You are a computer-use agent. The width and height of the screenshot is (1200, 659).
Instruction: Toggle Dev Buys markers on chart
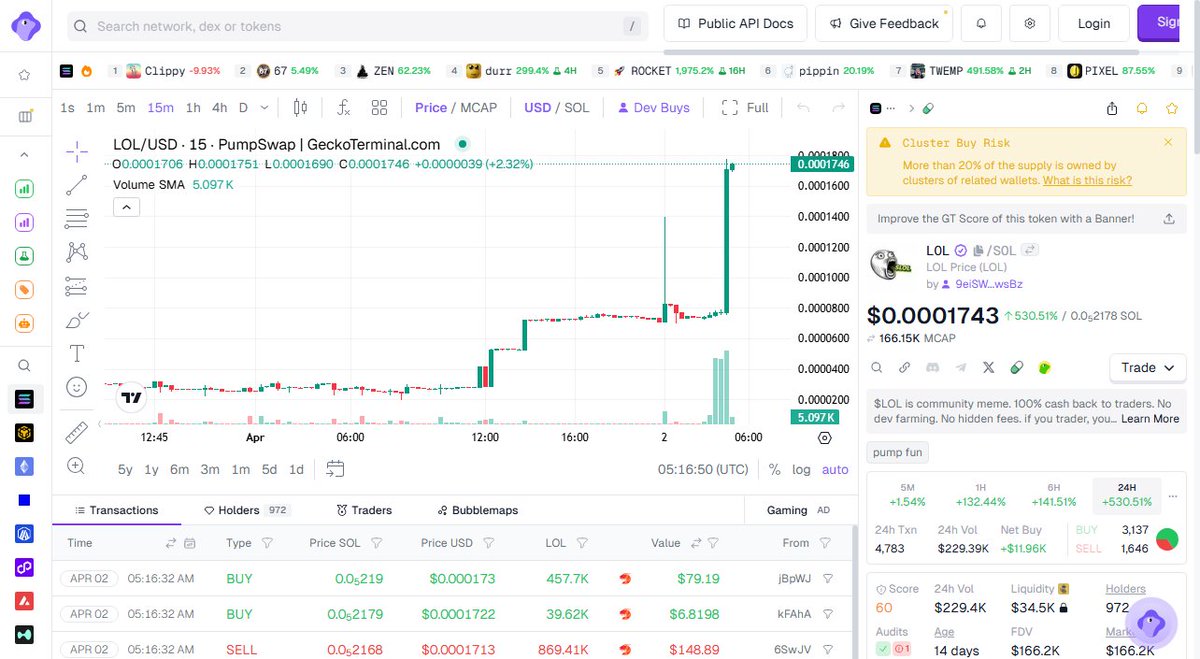pos(654,107)
